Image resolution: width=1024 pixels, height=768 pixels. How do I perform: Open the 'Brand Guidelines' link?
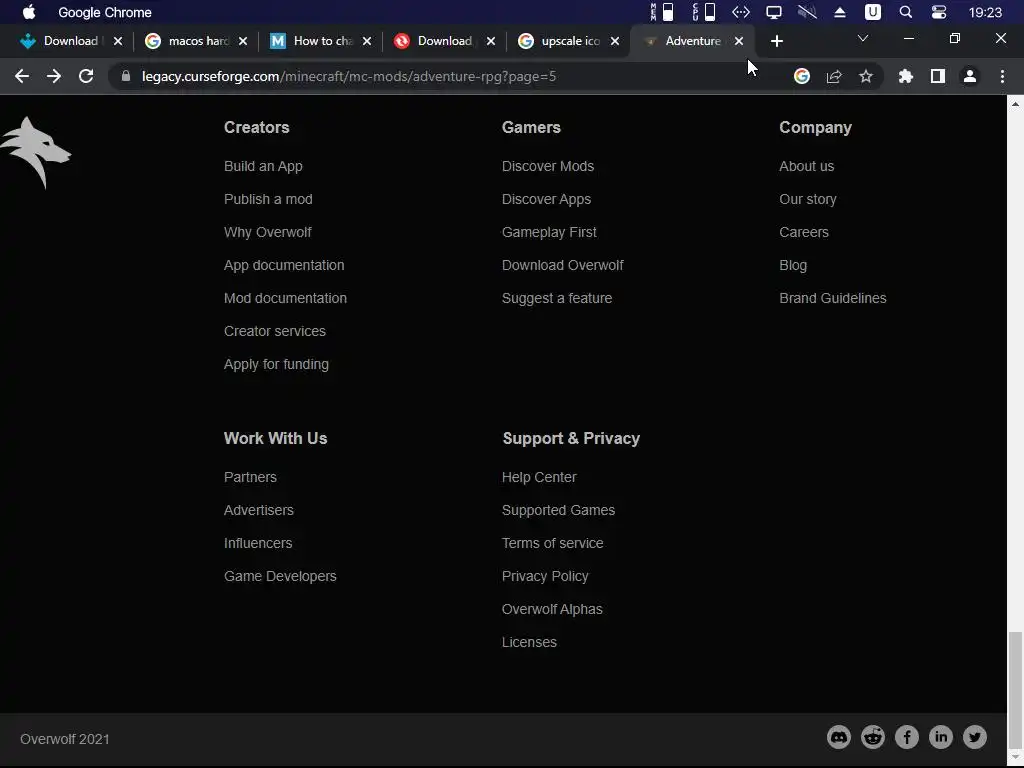pyautogui.click(x=833, y=298)
